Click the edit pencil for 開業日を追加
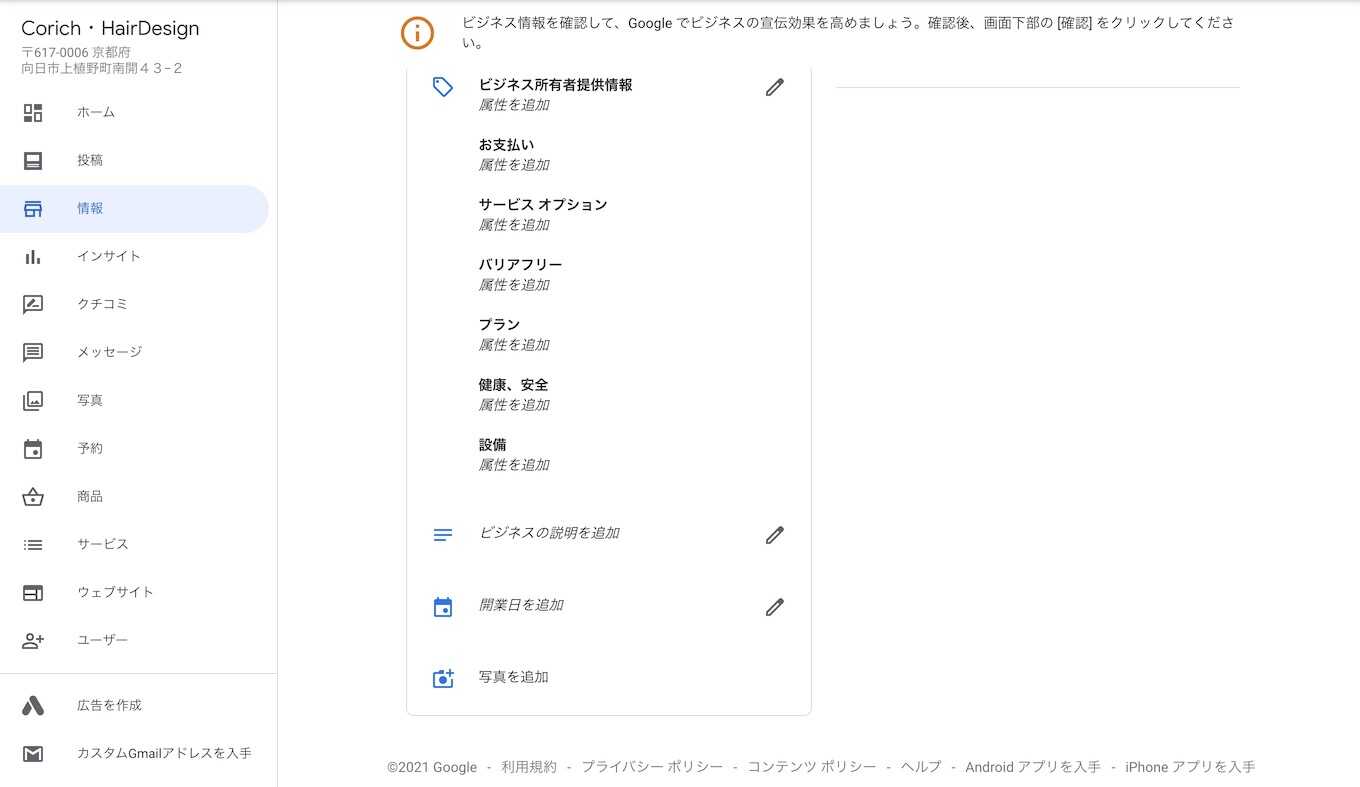1360x787 pixels. click(x=774, y=607)
